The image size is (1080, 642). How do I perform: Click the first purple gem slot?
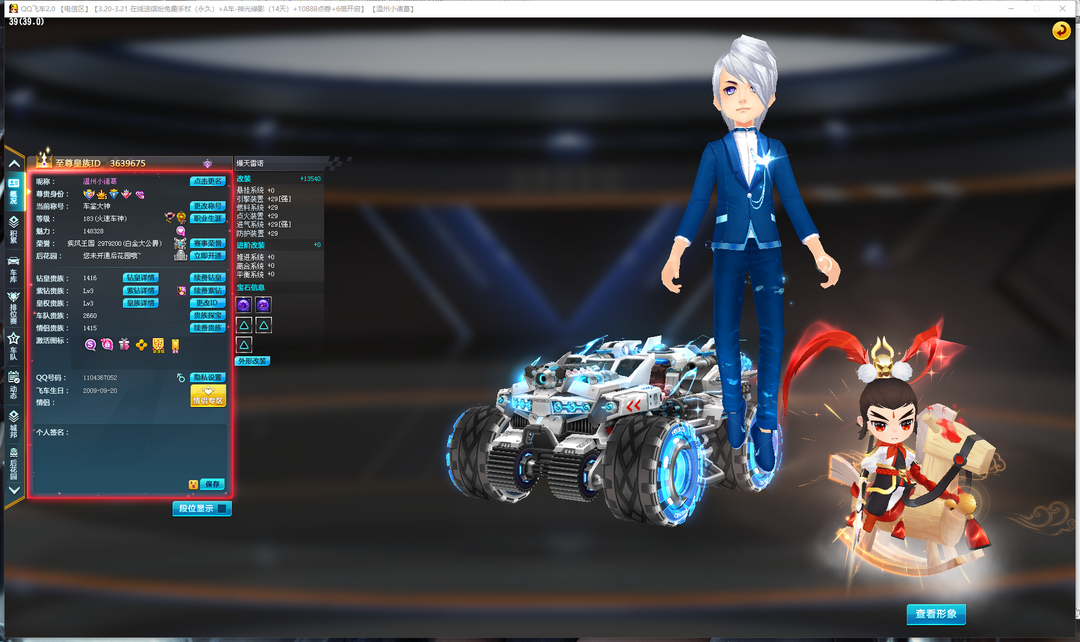244,304
